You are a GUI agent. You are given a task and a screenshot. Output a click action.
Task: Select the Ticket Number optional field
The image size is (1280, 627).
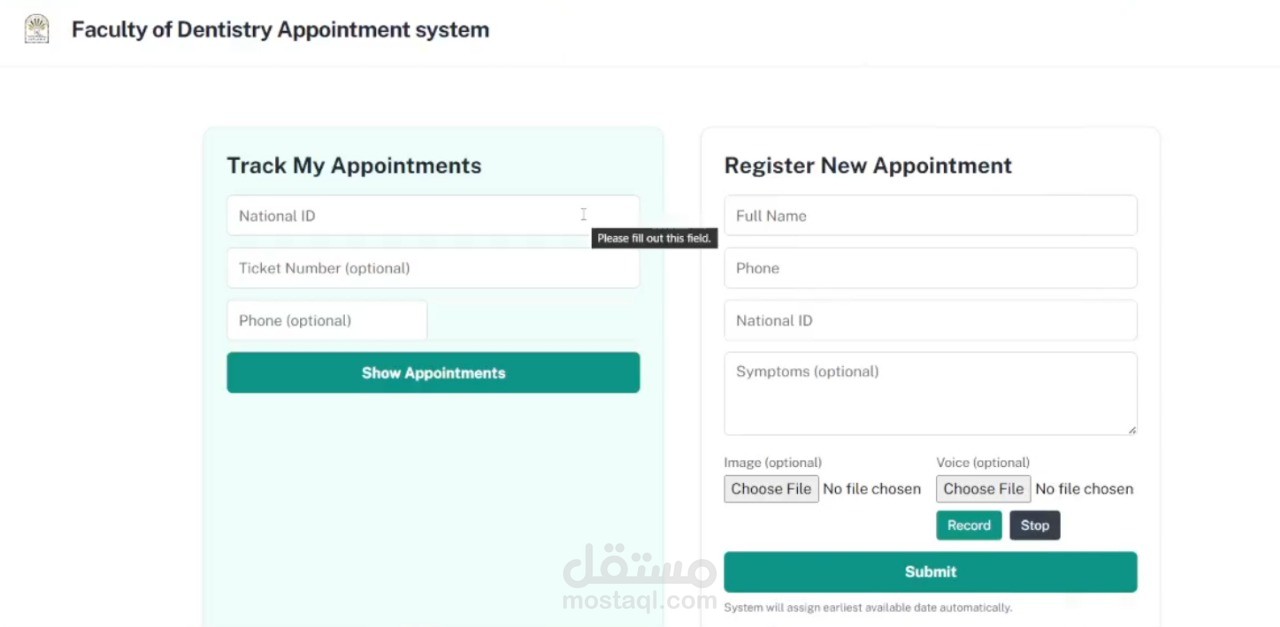(x=433, y=268)
